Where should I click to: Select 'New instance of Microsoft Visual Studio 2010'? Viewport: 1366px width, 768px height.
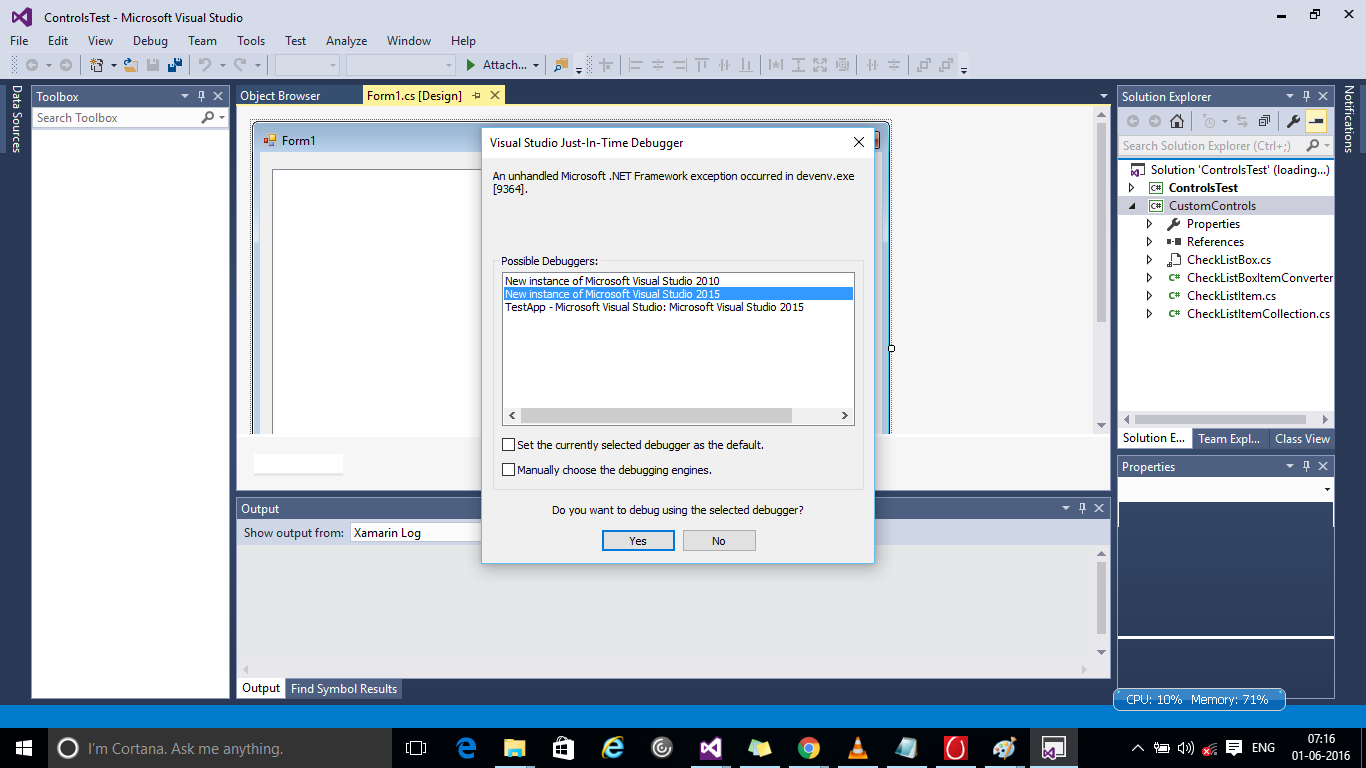[678, 281]
